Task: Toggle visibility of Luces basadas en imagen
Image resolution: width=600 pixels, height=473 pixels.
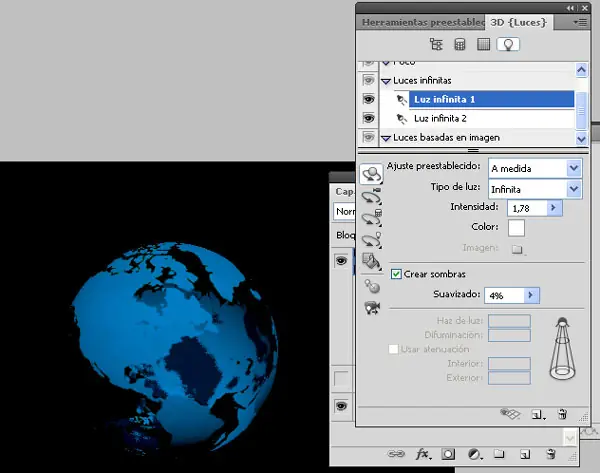Action: click(368, 137)
